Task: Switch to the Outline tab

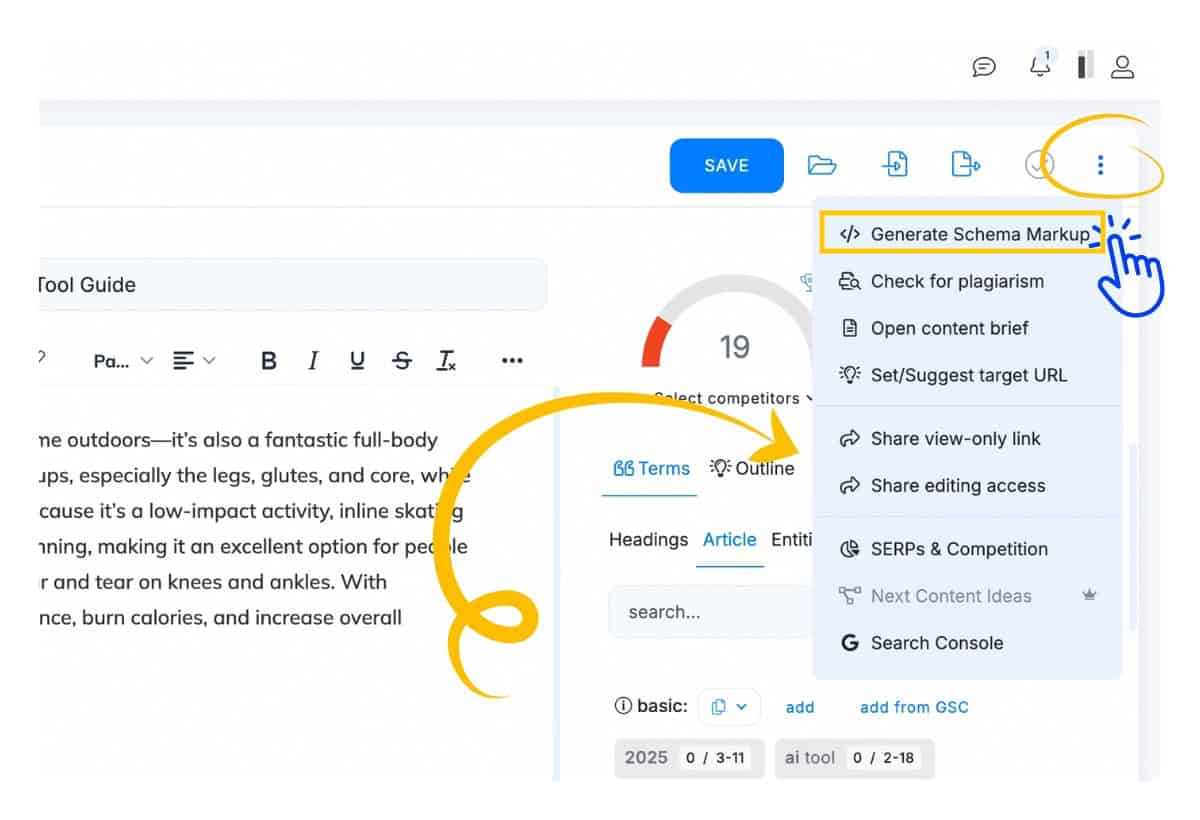Action: click(x=752, y=468)
